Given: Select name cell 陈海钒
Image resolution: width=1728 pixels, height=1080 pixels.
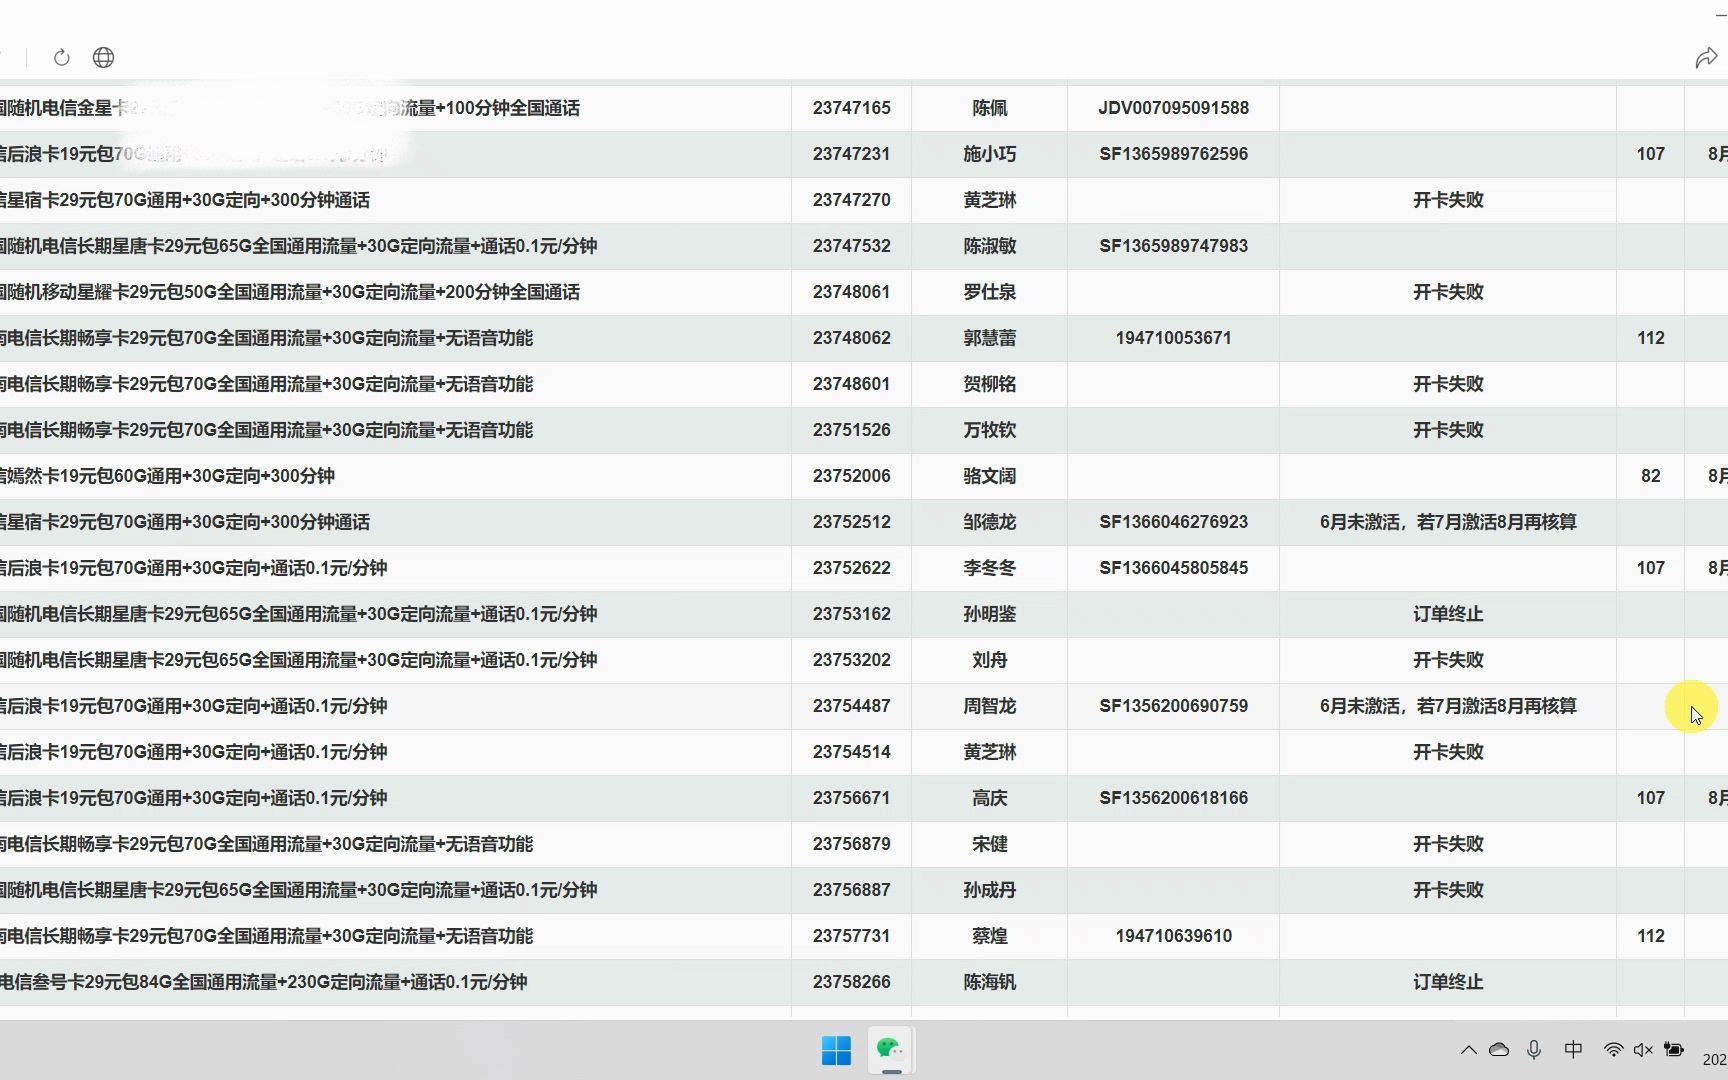Looking at the screenshot, I should click(x=990, y=982).
